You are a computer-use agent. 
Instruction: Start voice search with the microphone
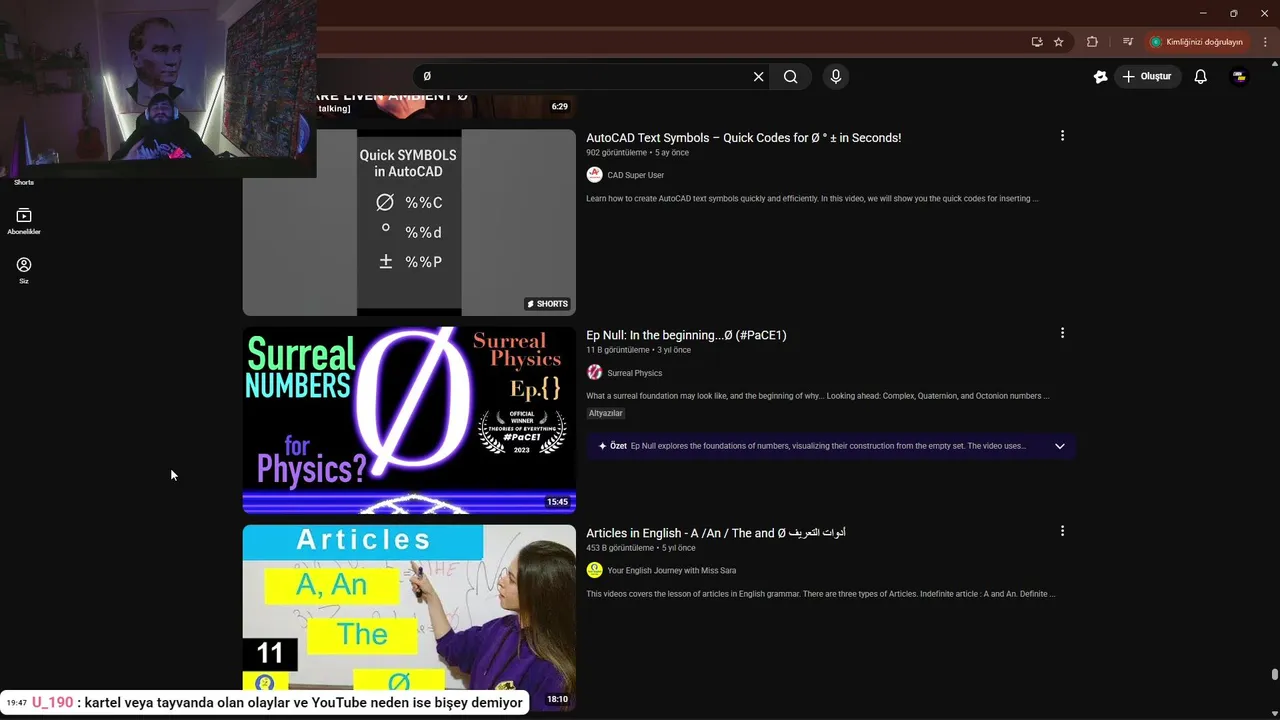click(836, 77)
